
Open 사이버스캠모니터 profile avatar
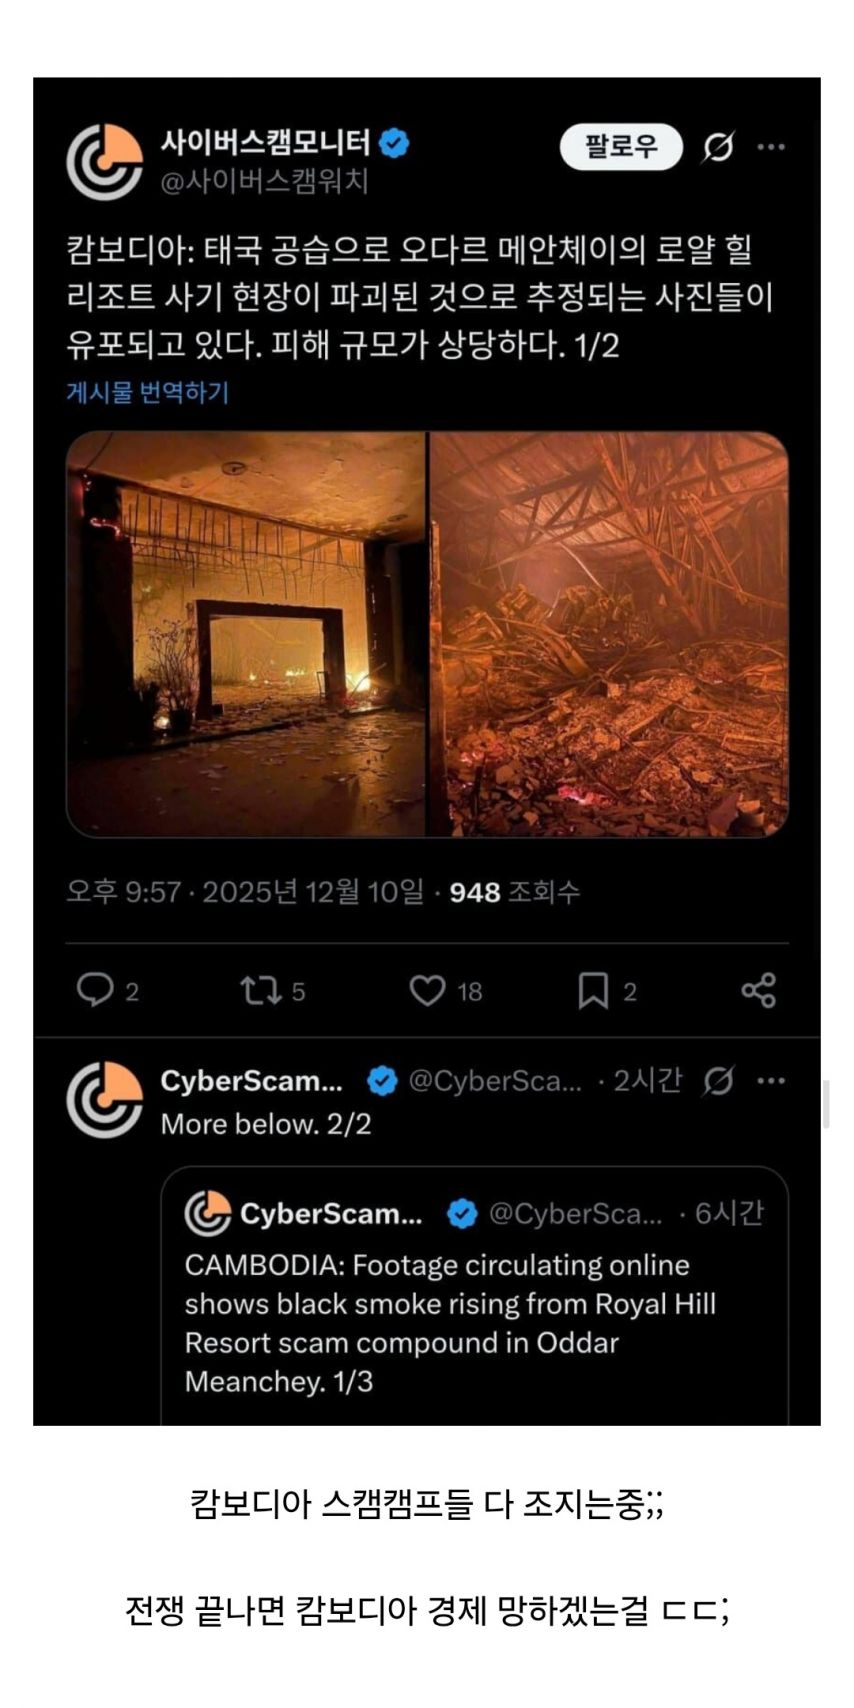click(x=105, y=161)
